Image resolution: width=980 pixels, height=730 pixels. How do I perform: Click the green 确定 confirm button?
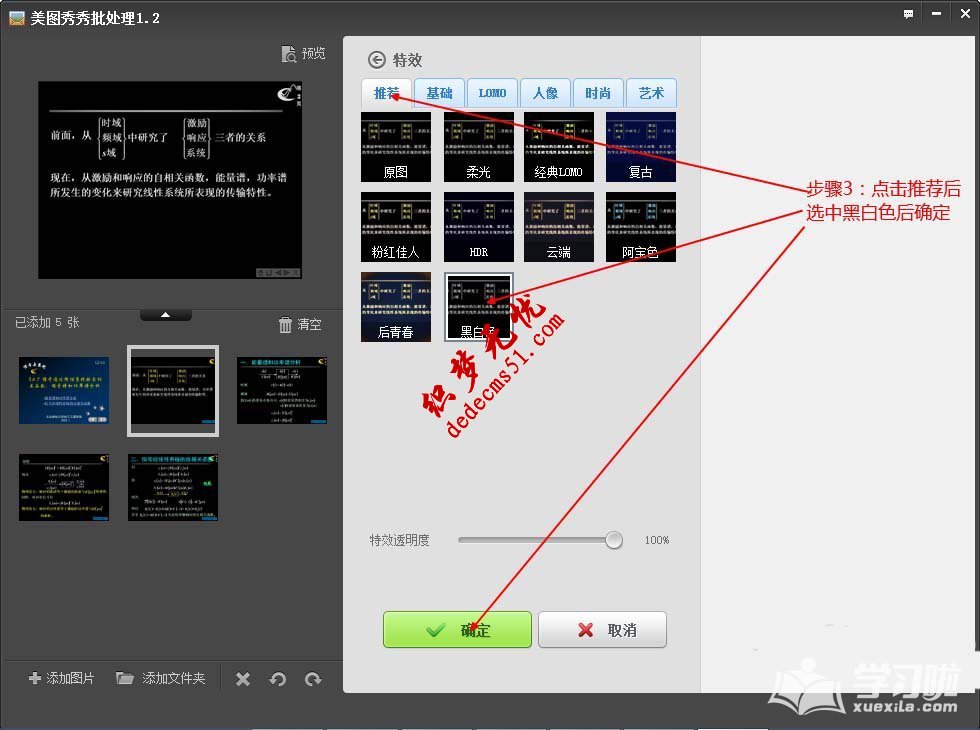pos(457,630)
